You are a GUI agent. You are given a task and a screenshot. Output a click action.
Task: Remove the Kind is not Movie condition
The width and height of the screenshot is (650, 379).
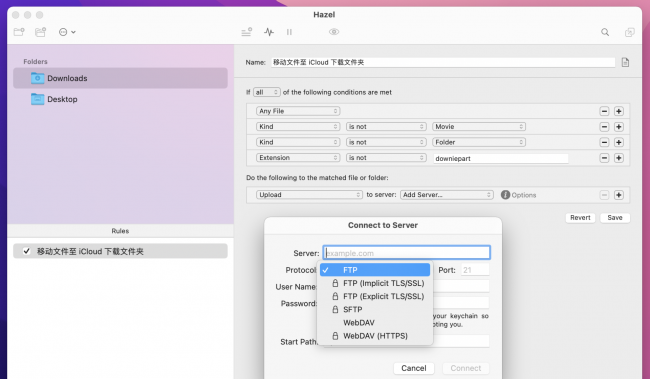(x=604, y=127)
